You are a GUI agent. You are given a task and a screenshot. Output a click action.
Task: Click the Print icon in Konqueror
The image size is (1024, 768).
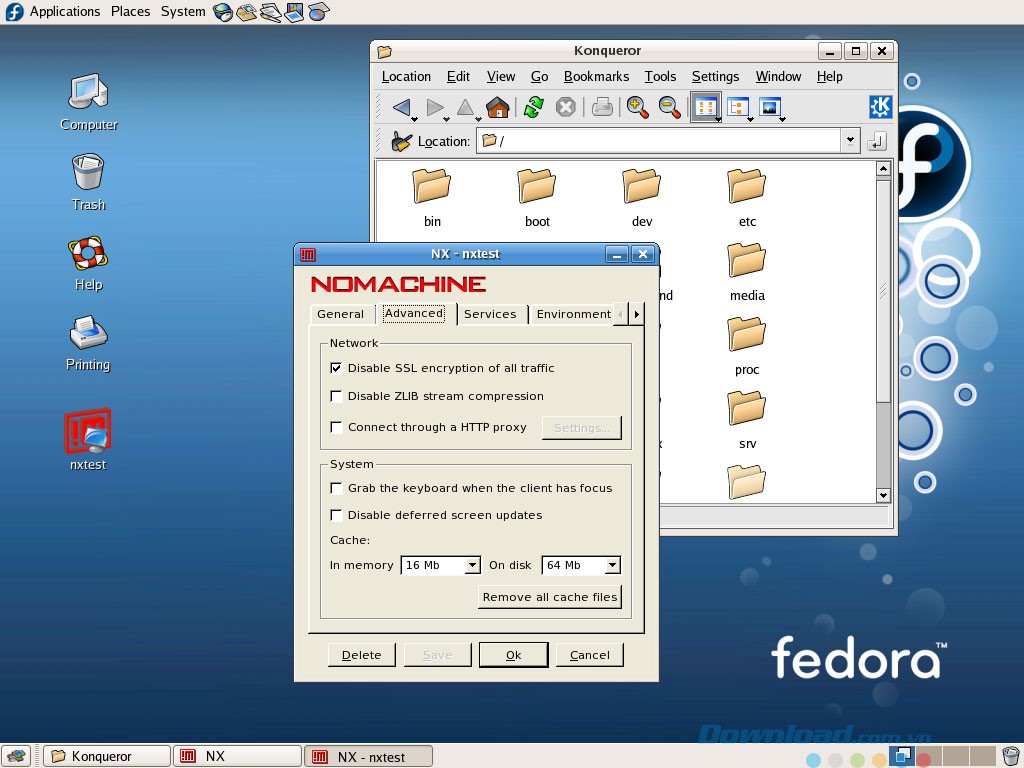[x=601, y=107]
